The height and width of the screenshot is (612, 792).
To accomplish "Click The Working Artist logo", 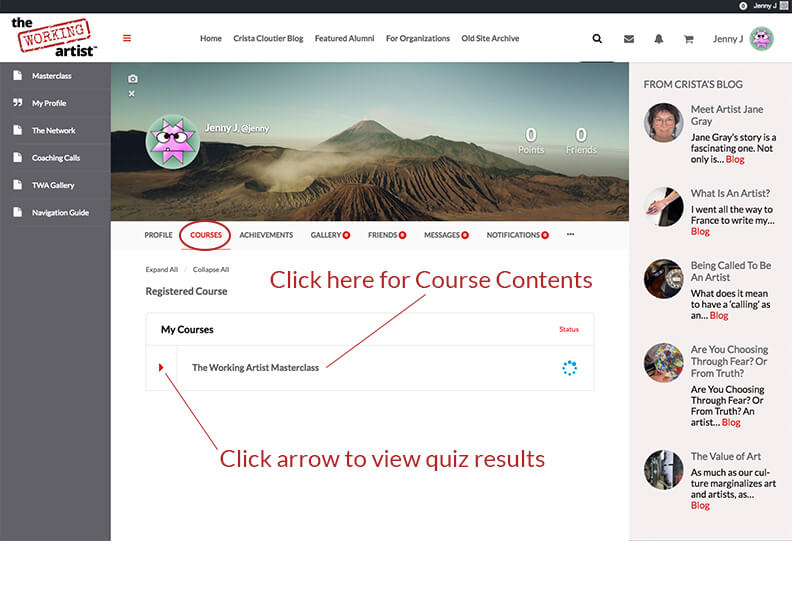I will [x=54, y=37].
